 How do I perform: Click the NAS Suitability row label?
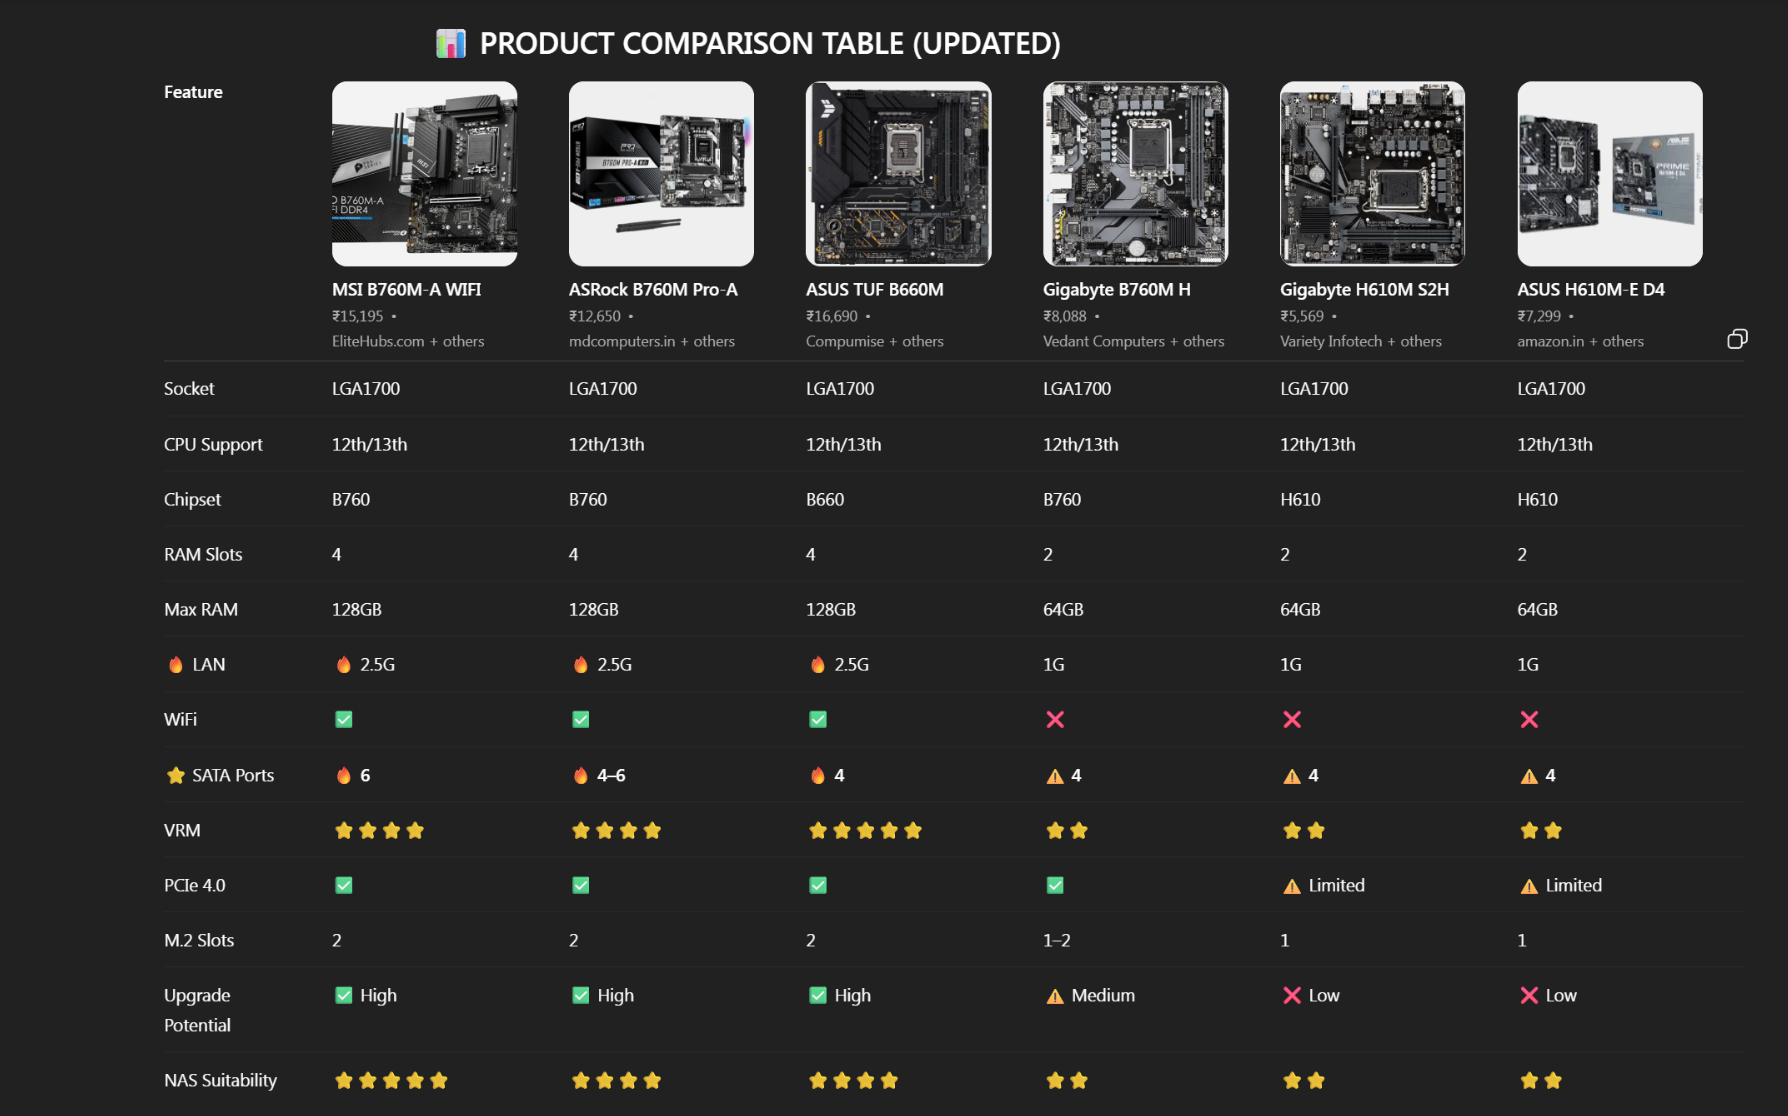click(220, 1080)
